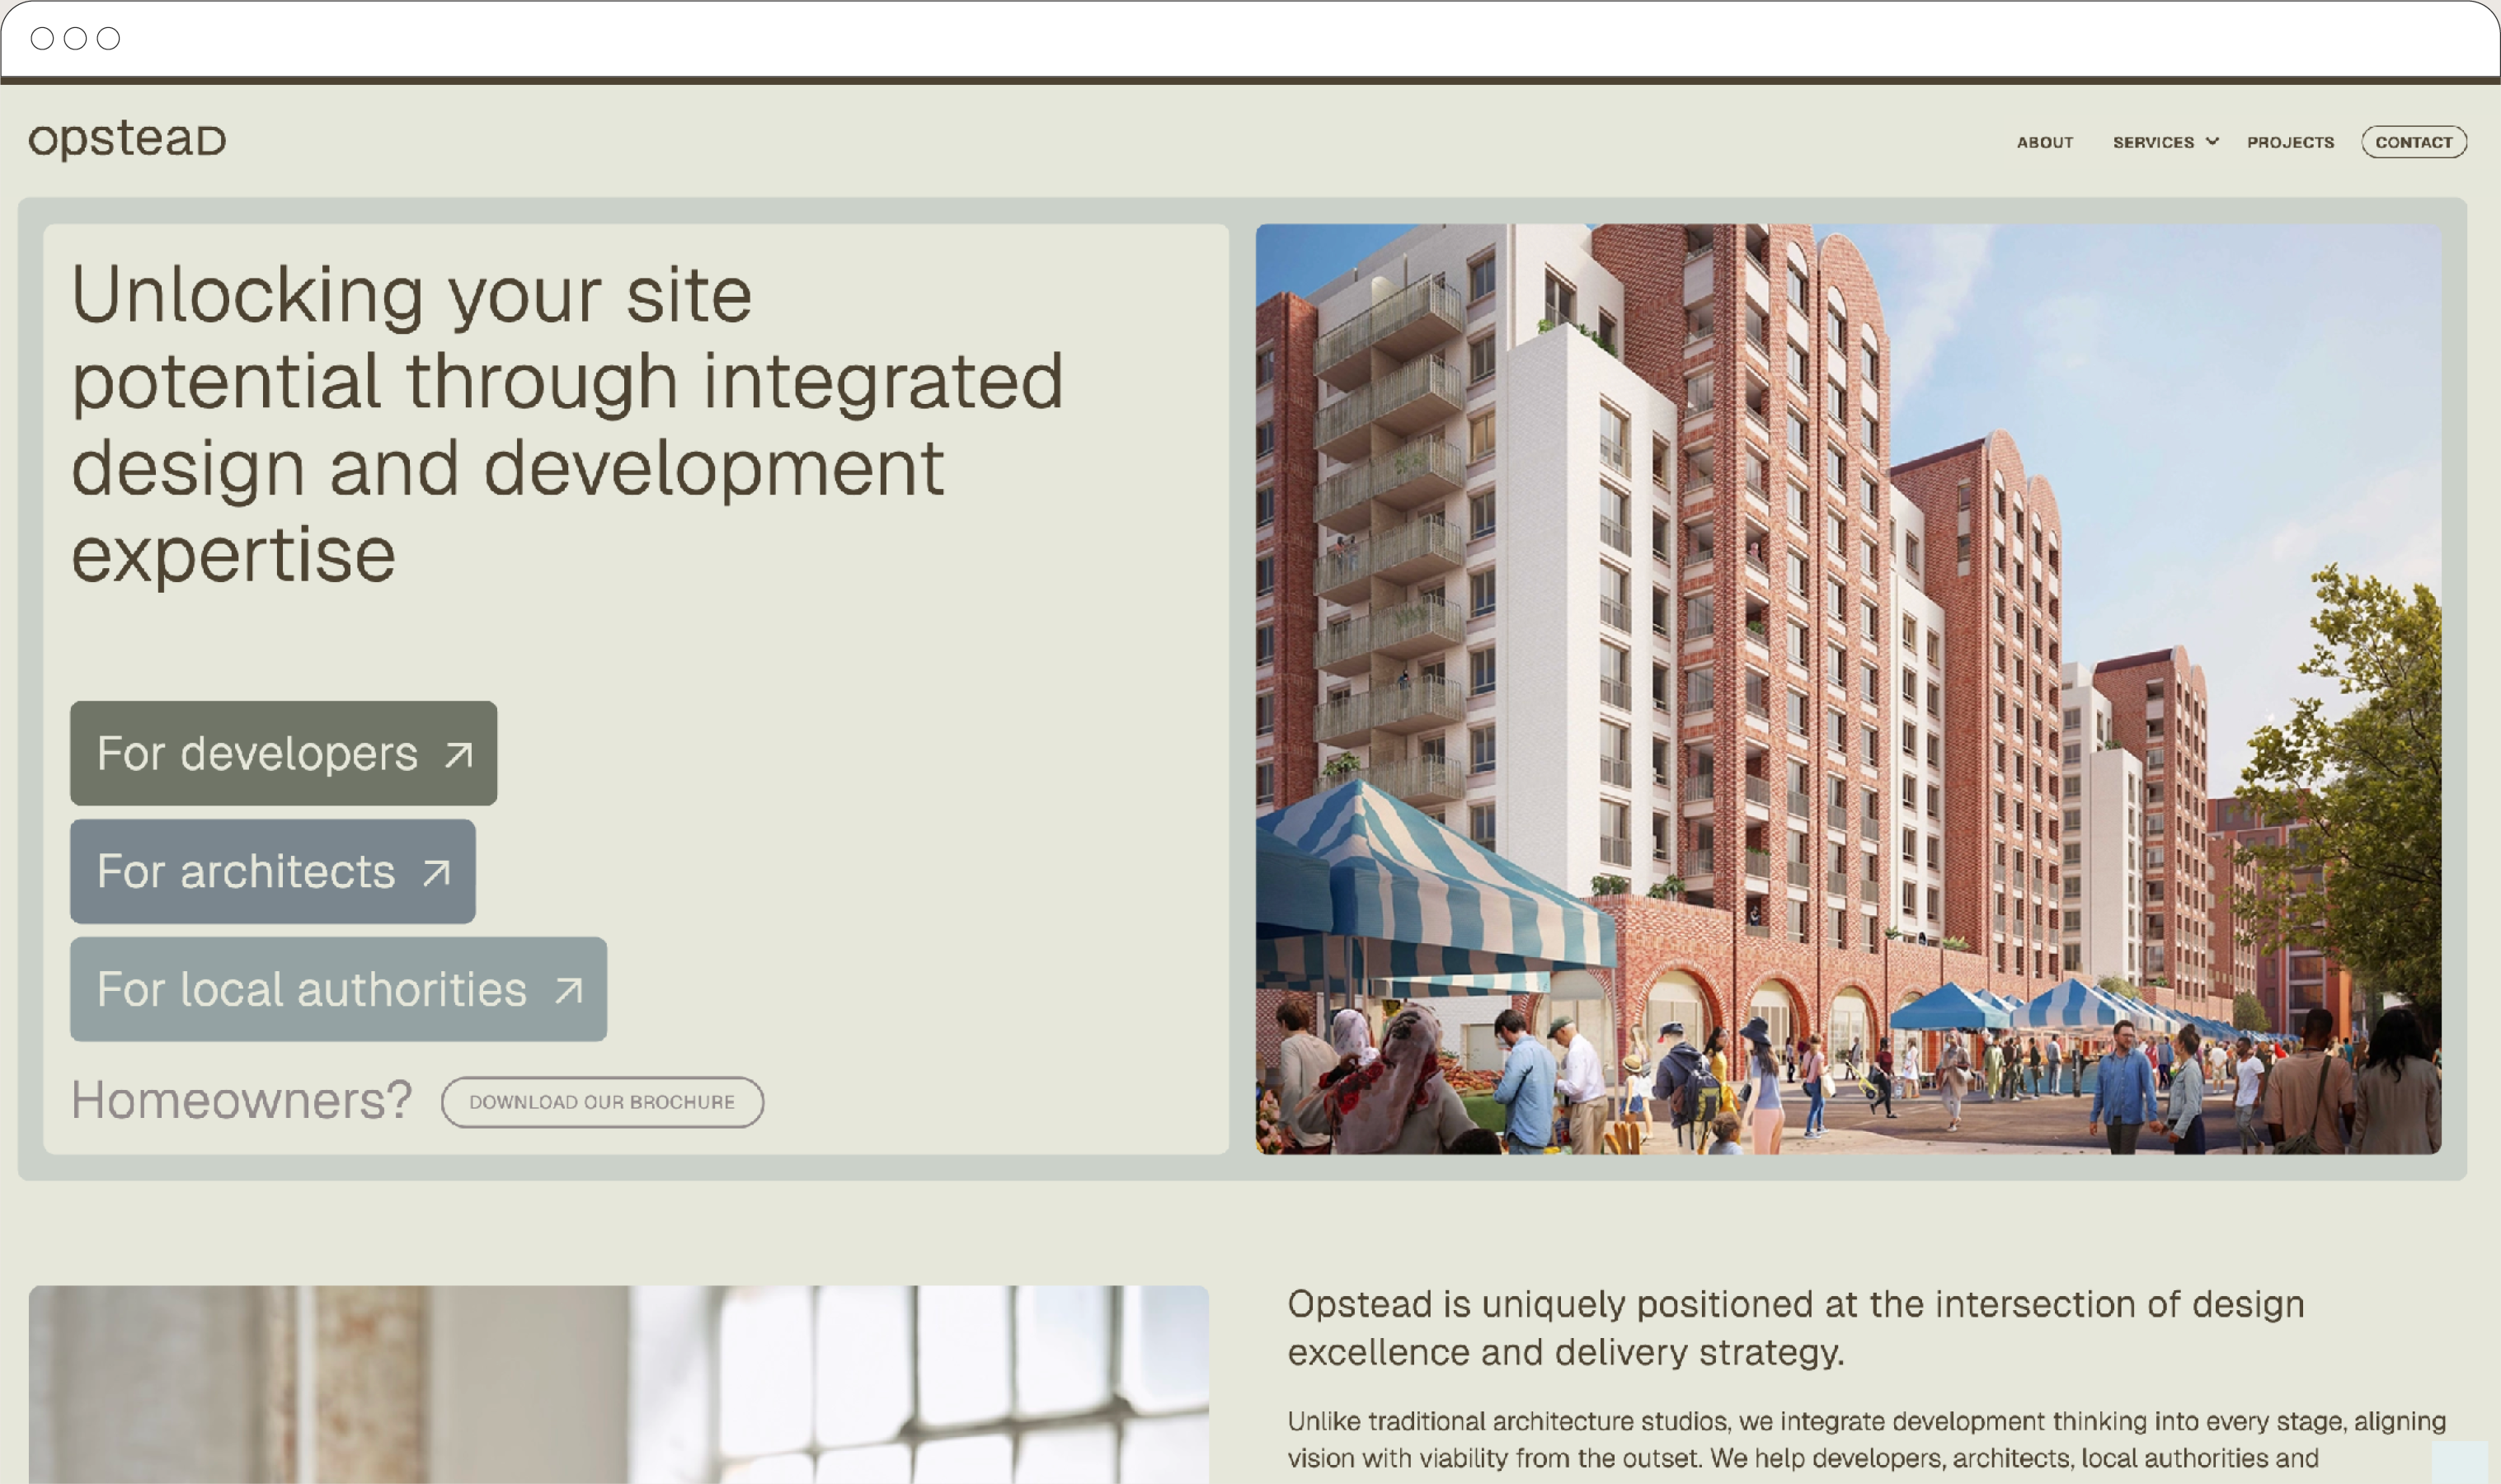
Task: Open the Services menu
Action: 2153,142
